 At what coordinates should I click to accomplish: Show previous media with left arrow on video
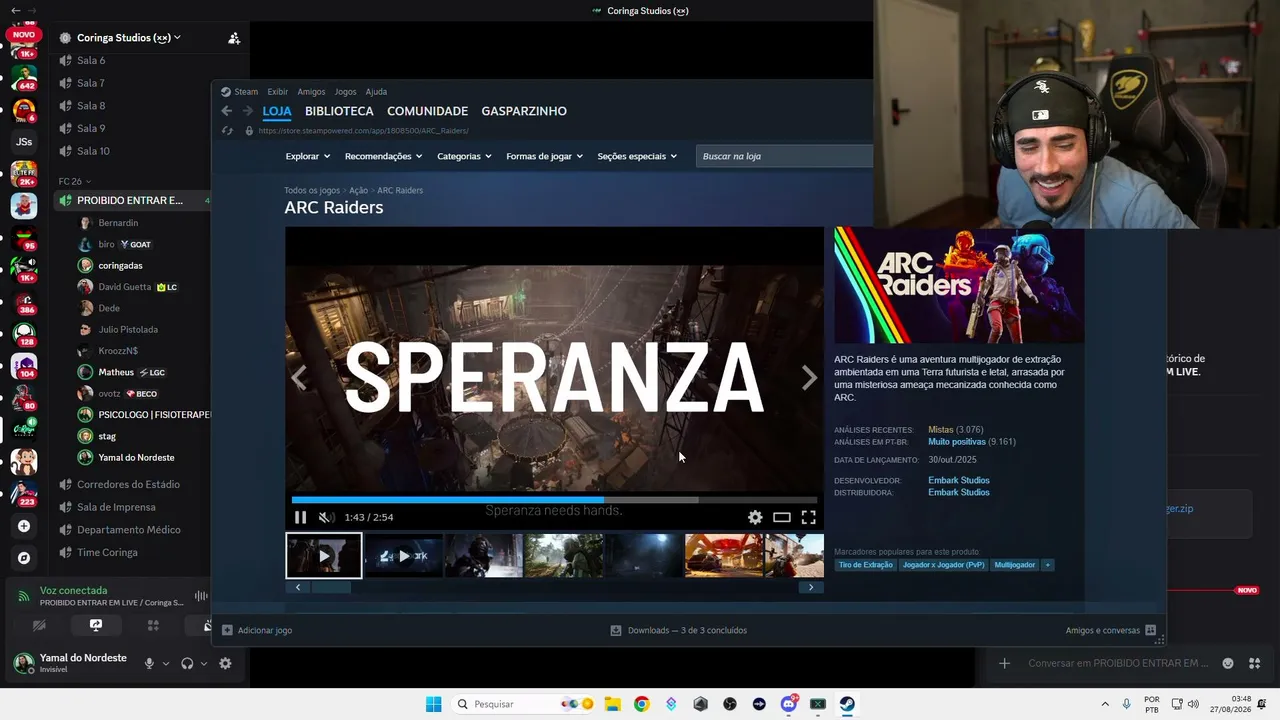(299, 377)
